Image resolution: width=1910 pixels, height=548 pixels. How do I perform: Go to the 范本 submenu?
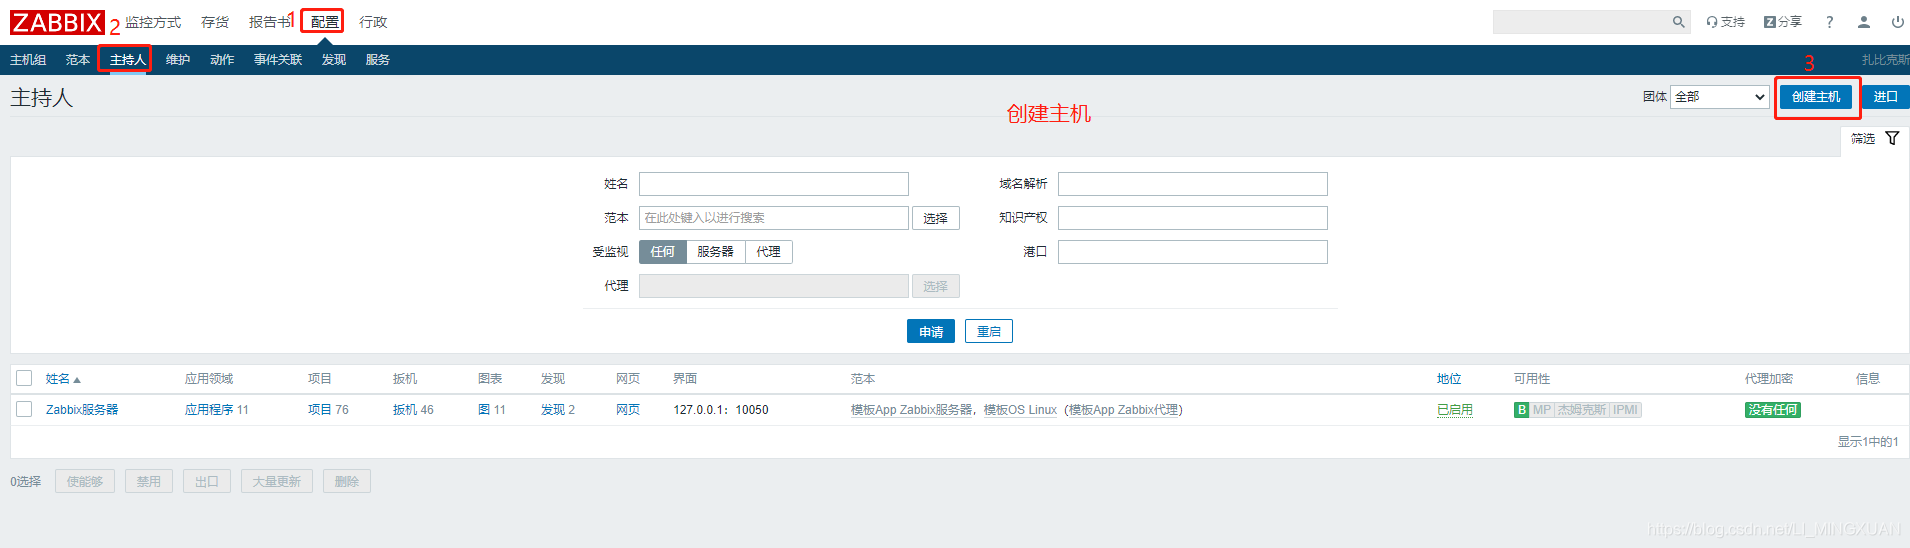[x=78, y=60]
